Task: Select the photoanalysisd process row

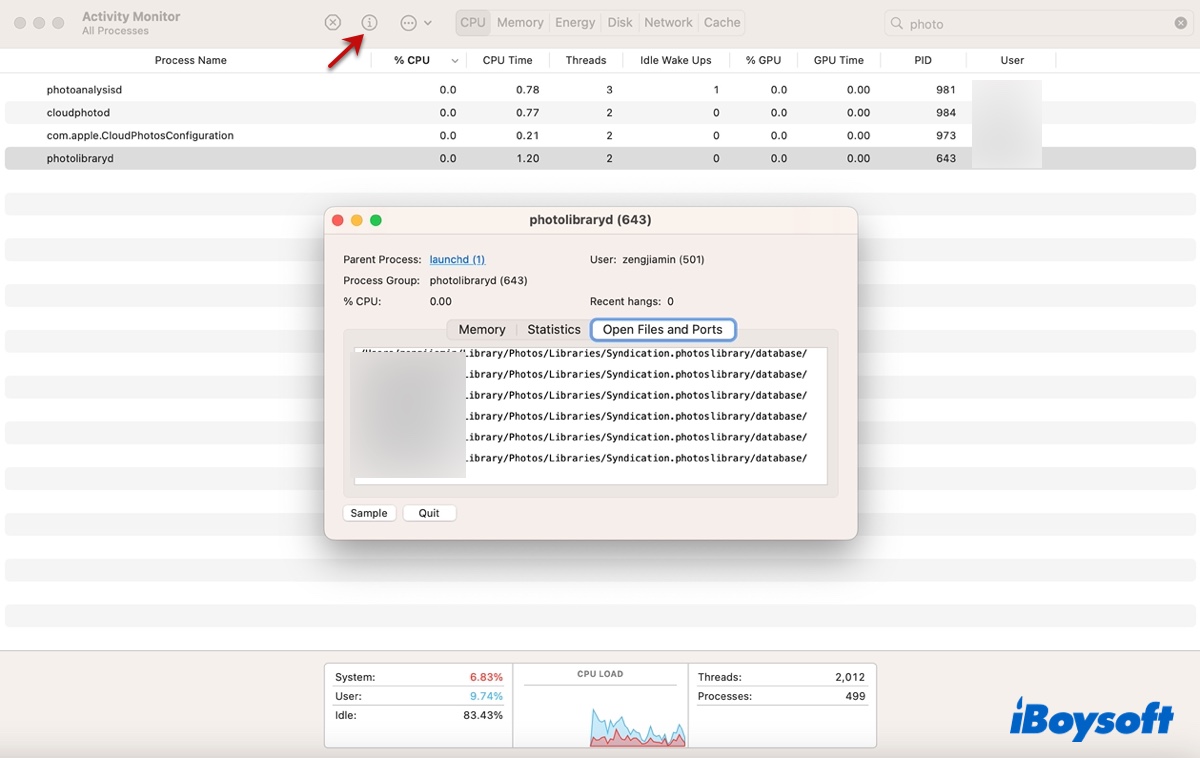Action: pos(600,90)
